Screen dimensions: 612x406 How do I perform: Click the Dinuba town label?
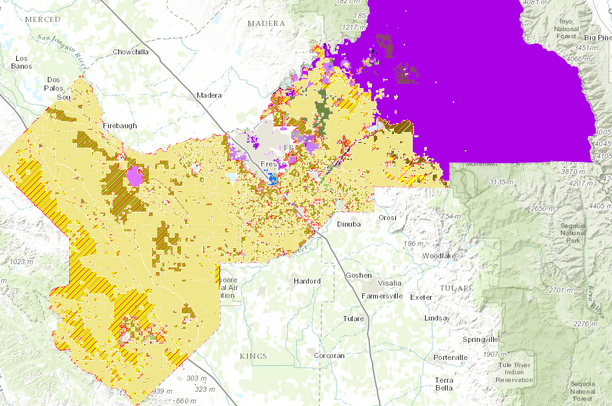click(349, 227)
